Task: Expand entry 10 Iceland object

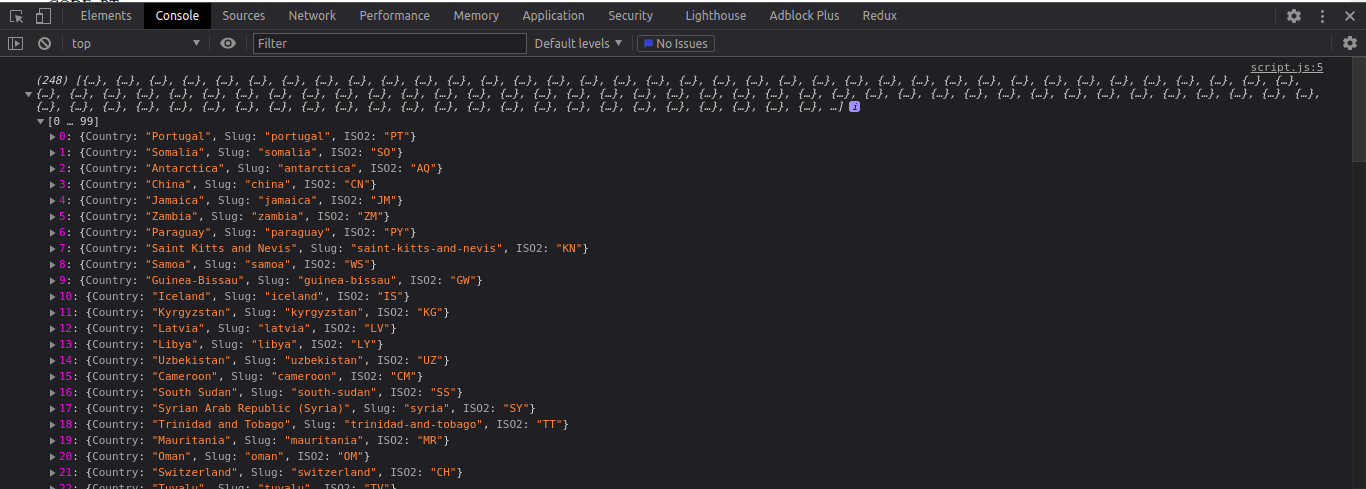Action: 52,296
